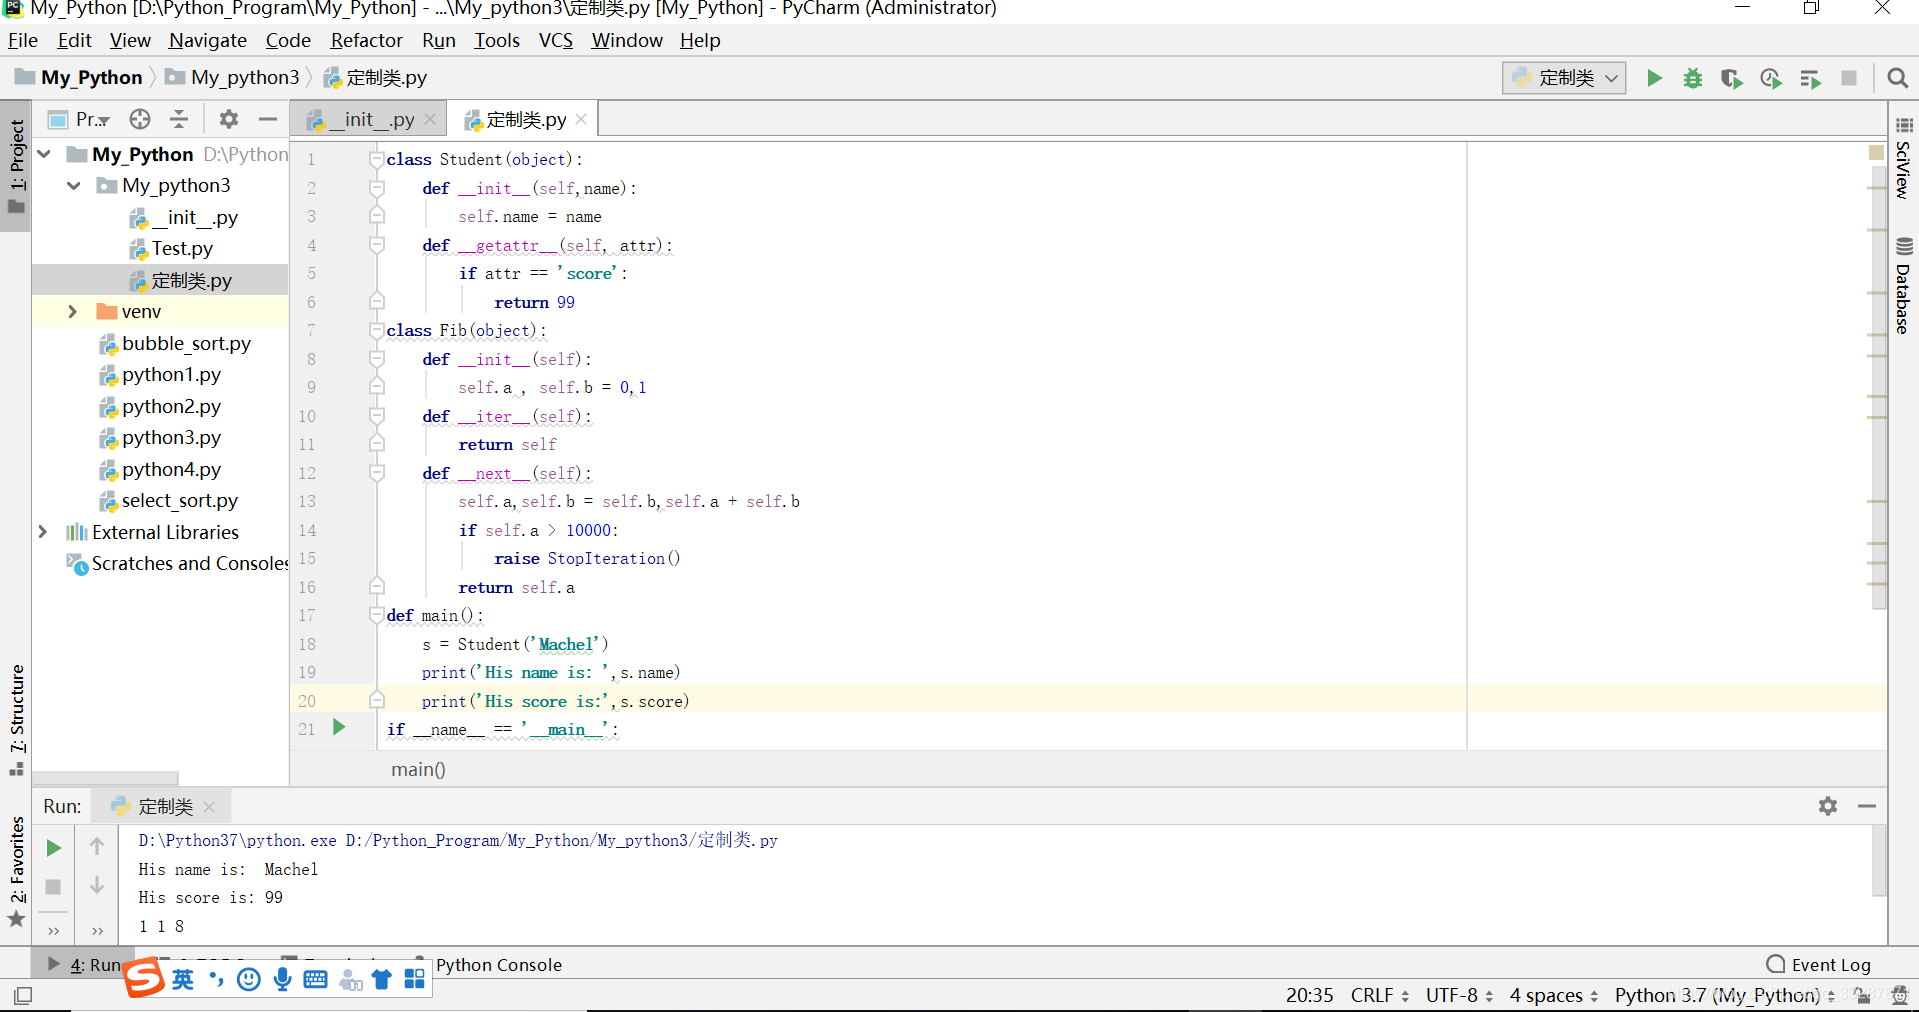Open the SciView side panel
The image size is (1919, 1012).
click(x=1903, y=158)
